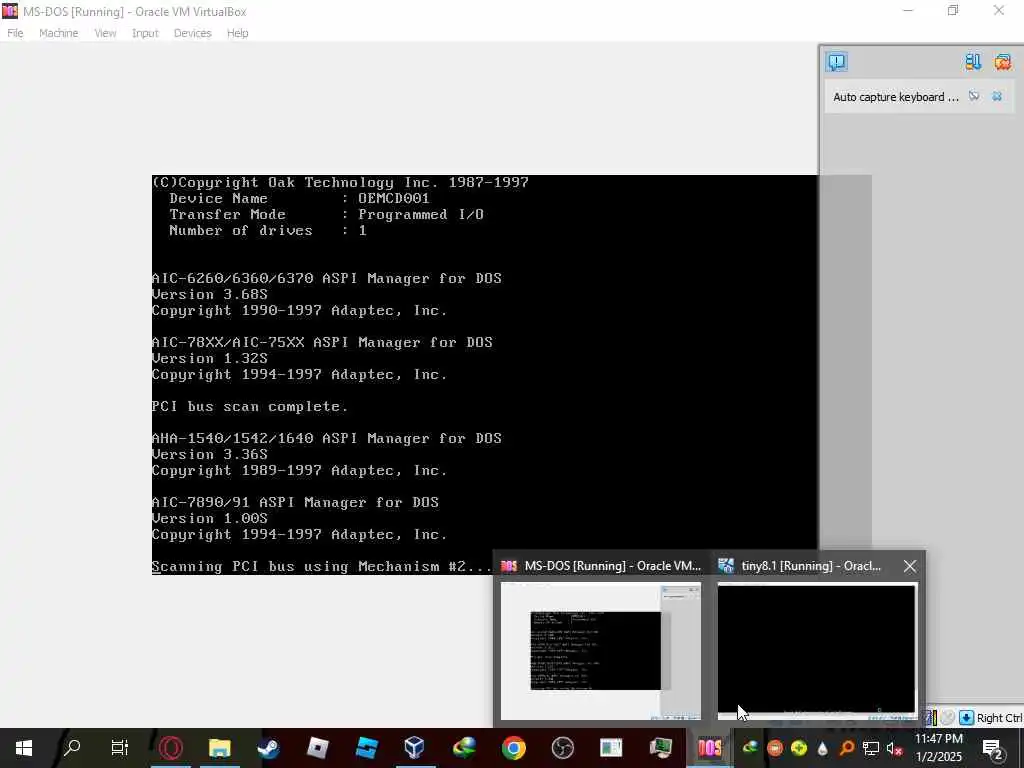
Task: Dismiss the Auto capture keyboard notification
Action: click(x=997, y=96)
